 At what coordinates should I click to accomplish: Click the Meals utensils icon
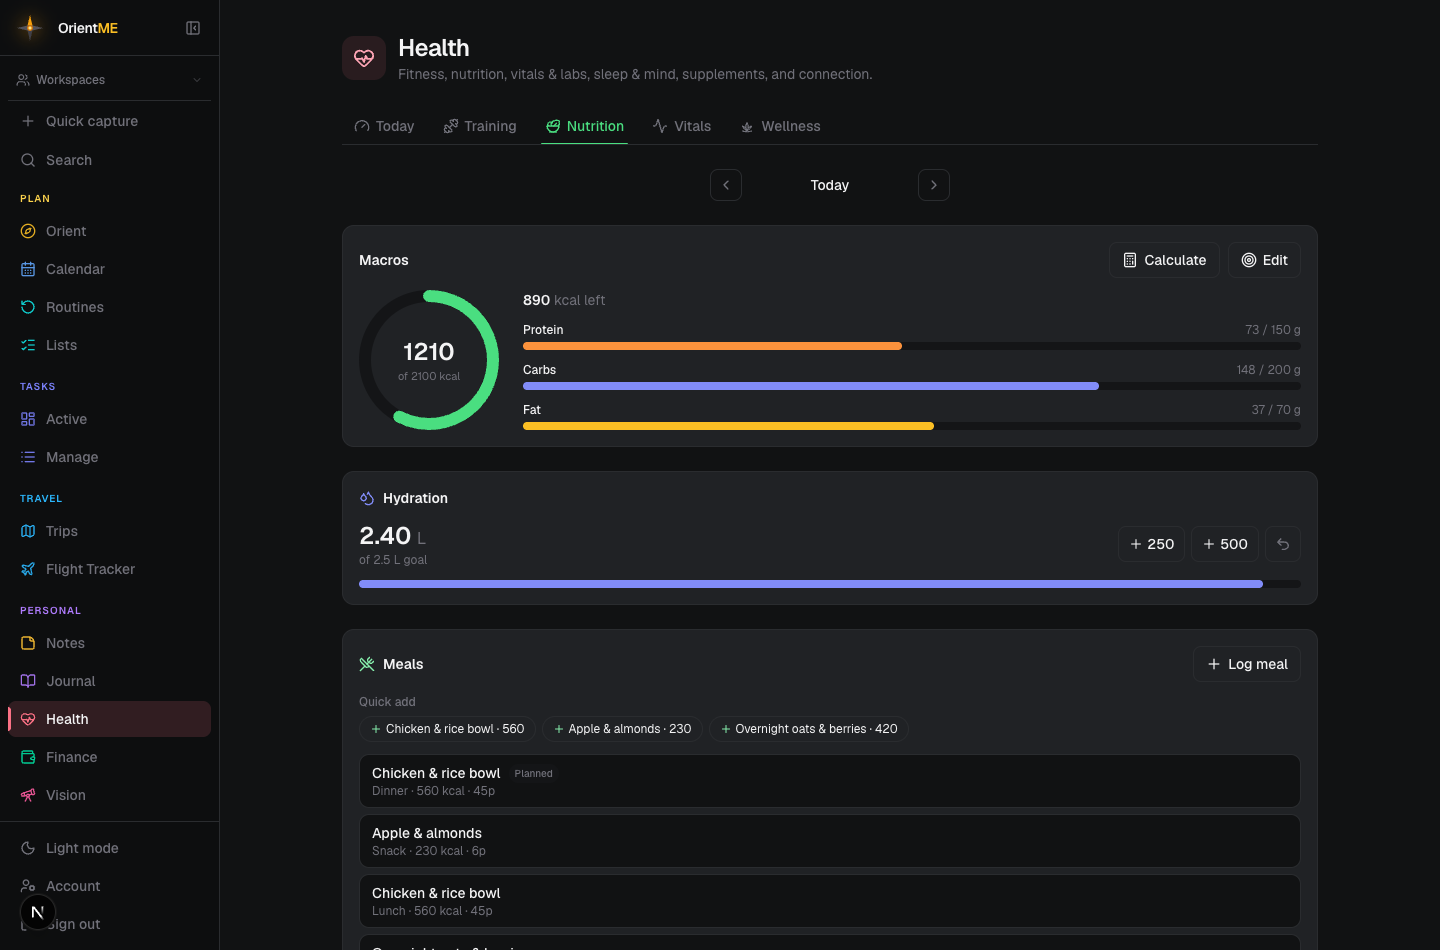(367, 664)
